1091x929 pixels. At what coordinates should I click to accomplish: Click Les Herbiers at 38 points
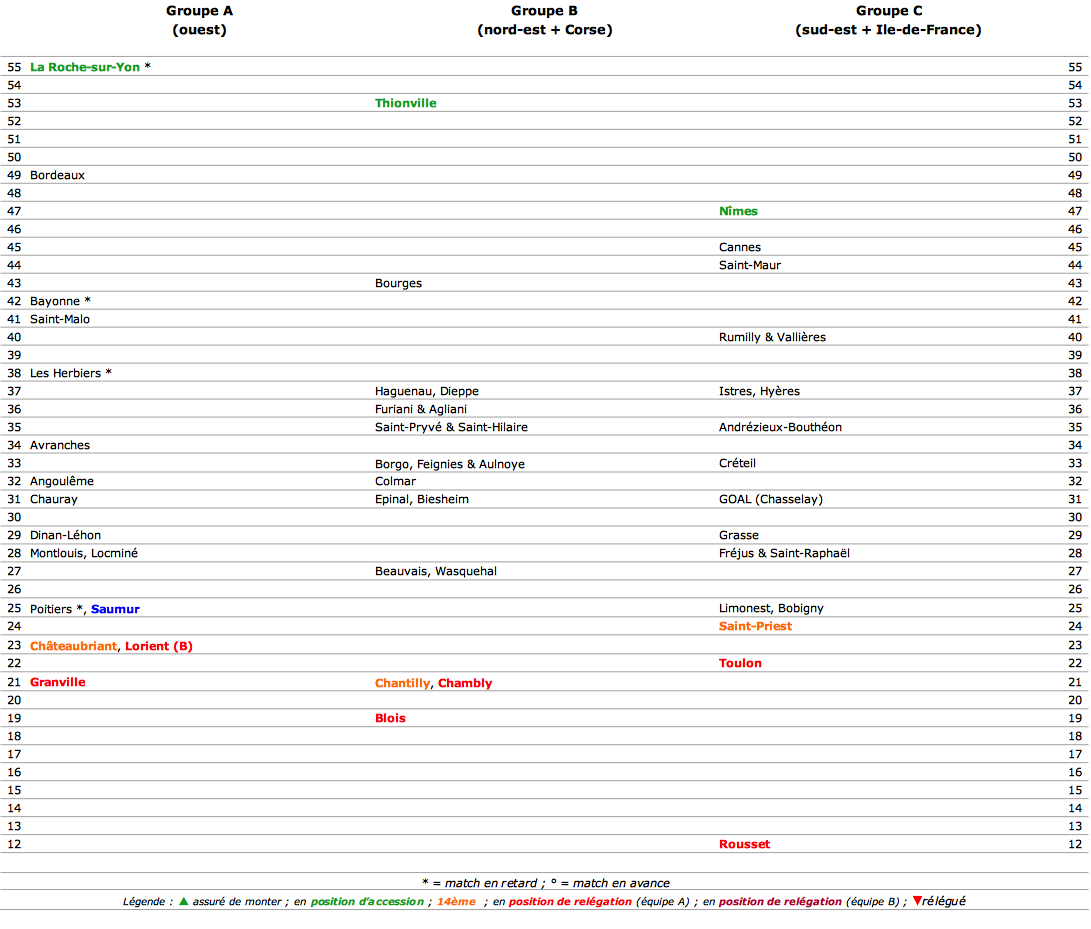(x=65, y=373)
